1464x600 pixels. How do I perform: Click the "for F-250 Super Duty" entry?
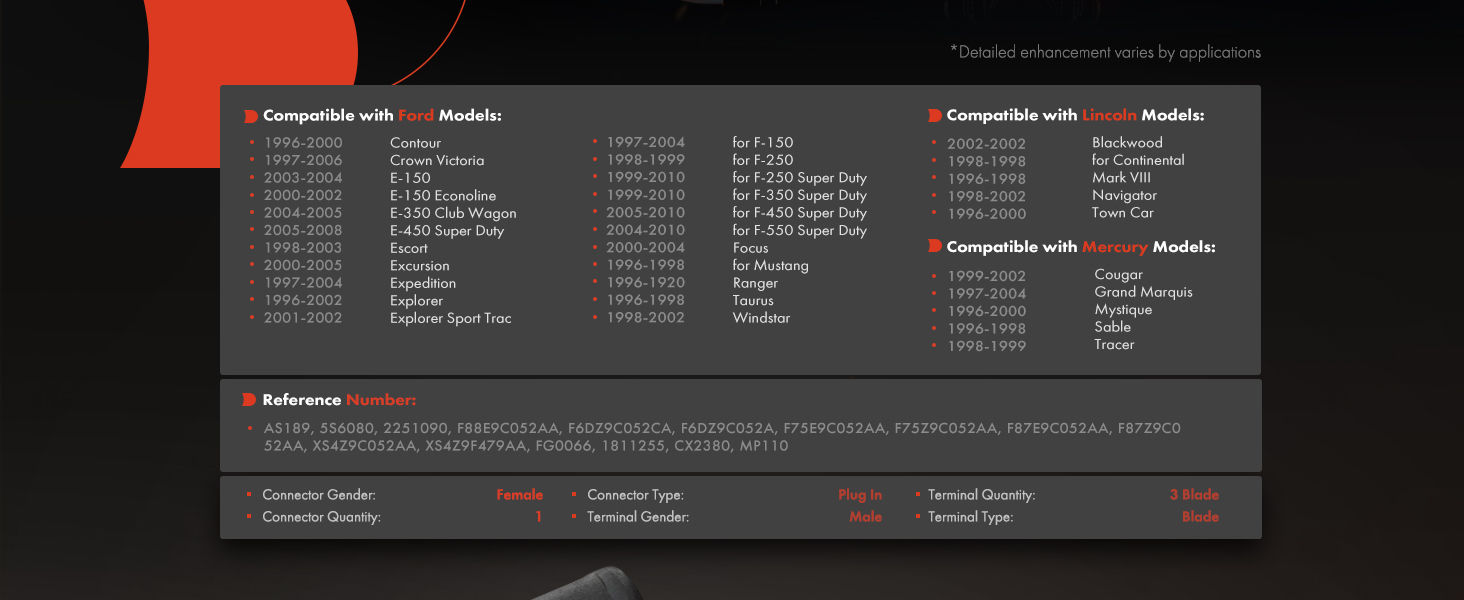click(800, 178)
